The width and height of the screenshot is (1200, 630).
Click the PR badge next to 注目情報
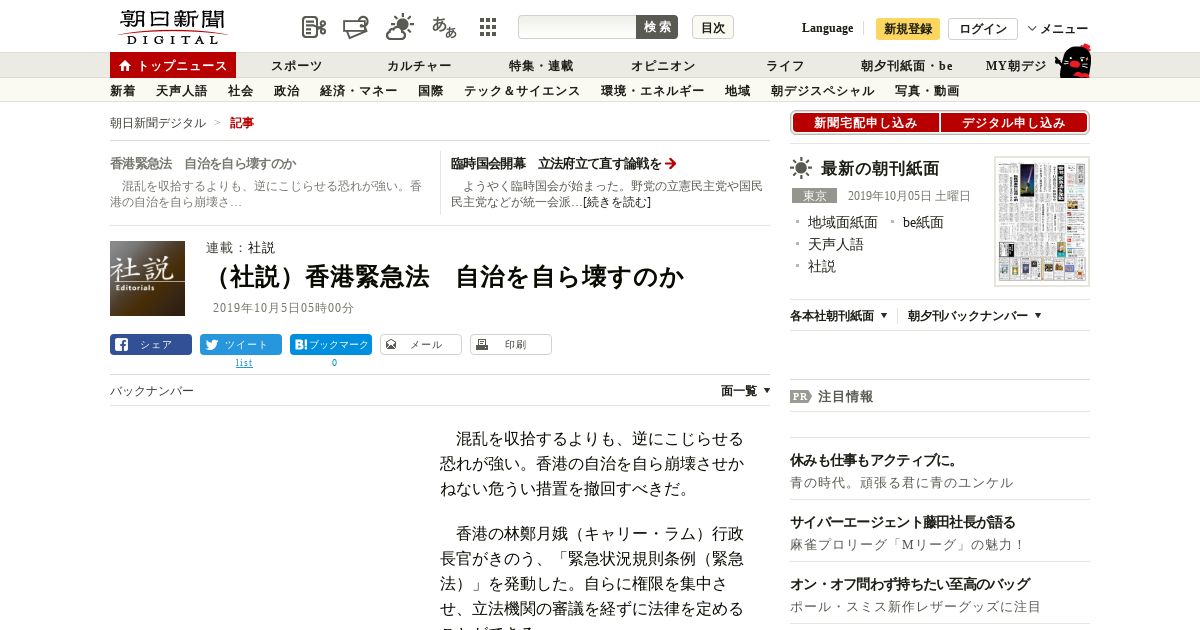800,396
